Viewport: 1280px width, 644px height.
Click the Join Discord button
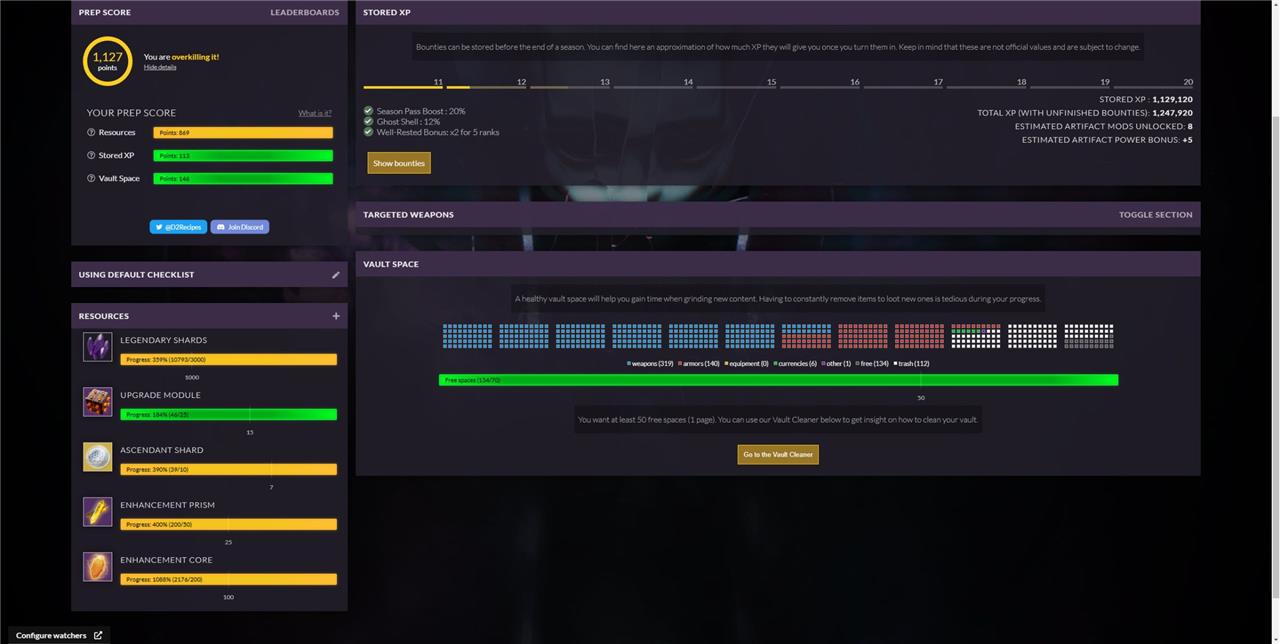240,227
